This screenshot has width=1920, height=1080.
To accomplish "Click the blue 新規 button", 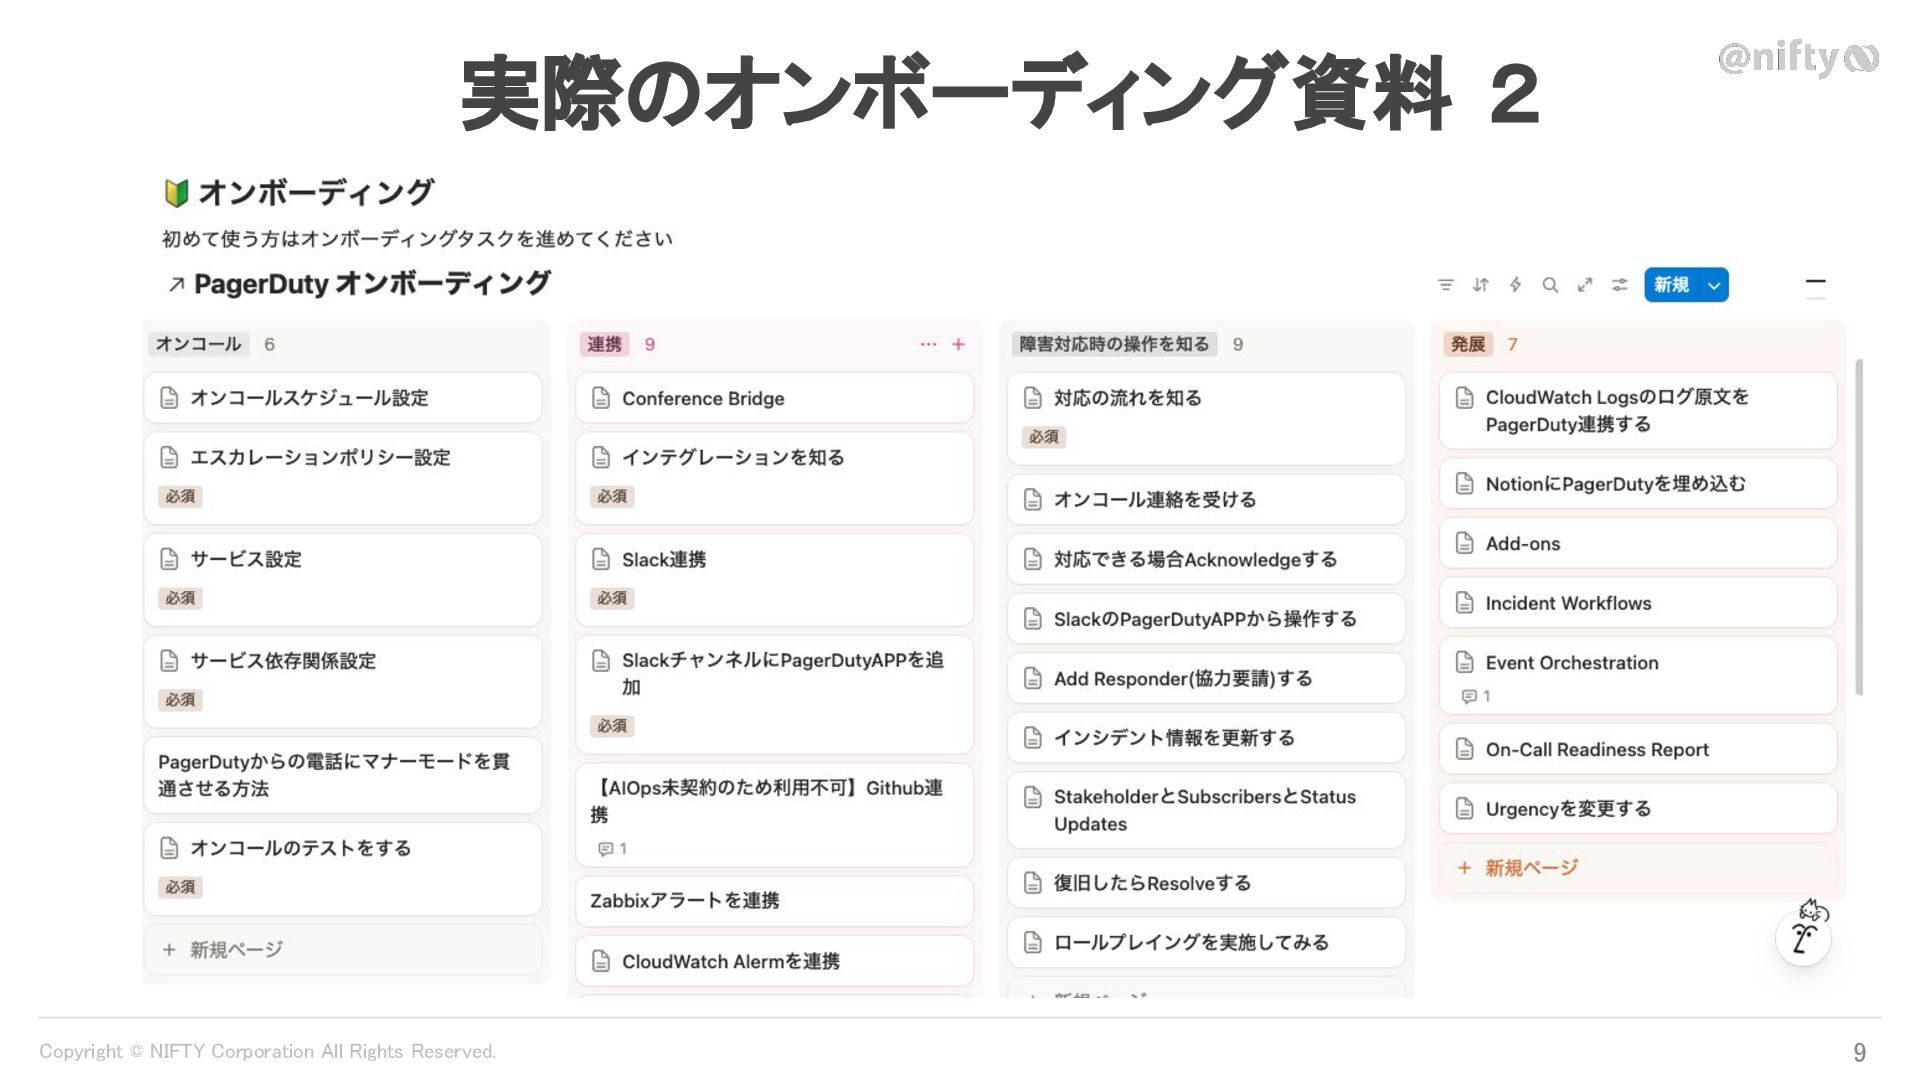I will pyautogui.click(x=1671, y=285).
